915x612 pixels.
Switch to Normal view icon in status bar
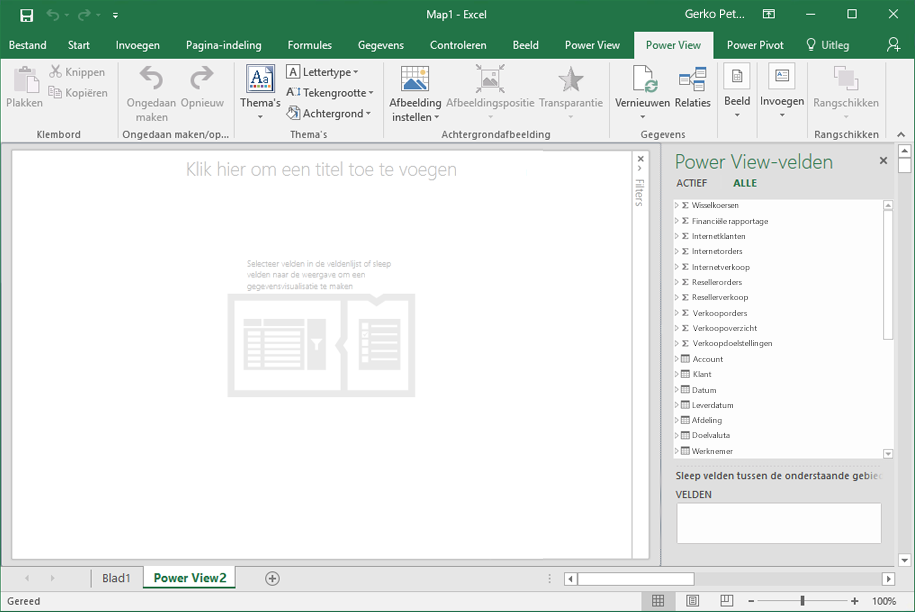click(658, 601)
